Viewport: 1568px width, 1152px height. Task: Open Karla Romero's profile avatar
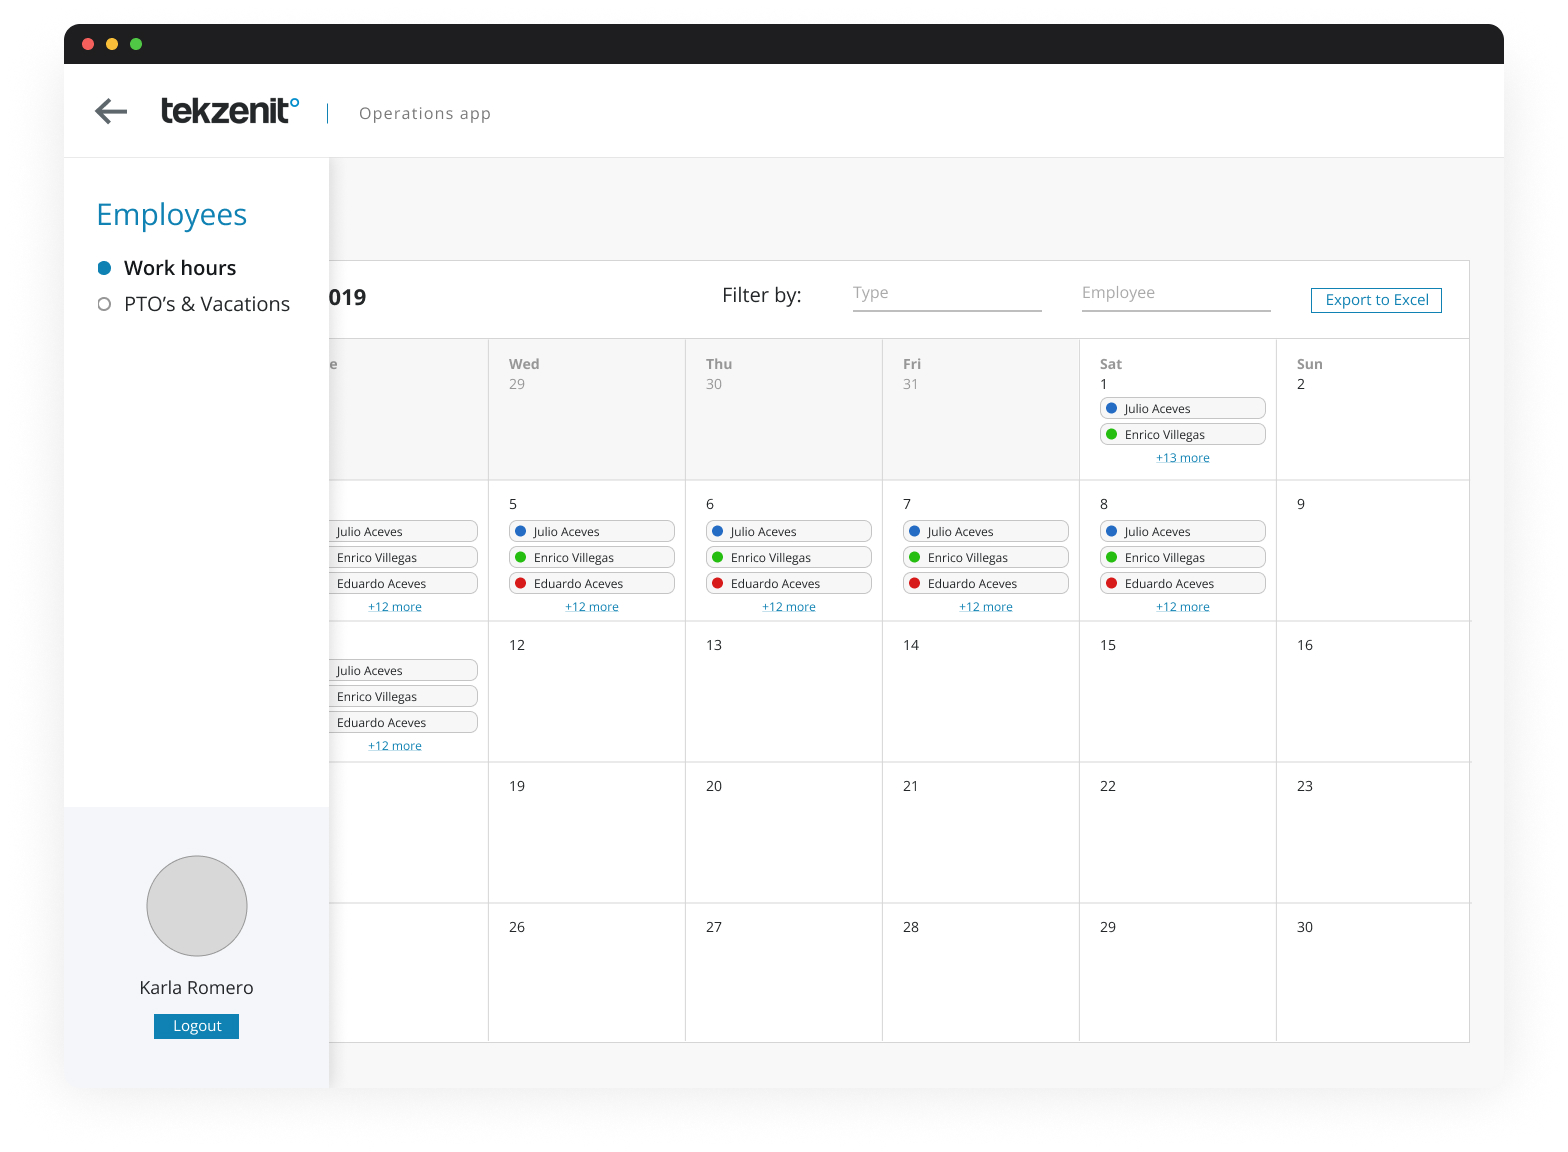[197, 906]
